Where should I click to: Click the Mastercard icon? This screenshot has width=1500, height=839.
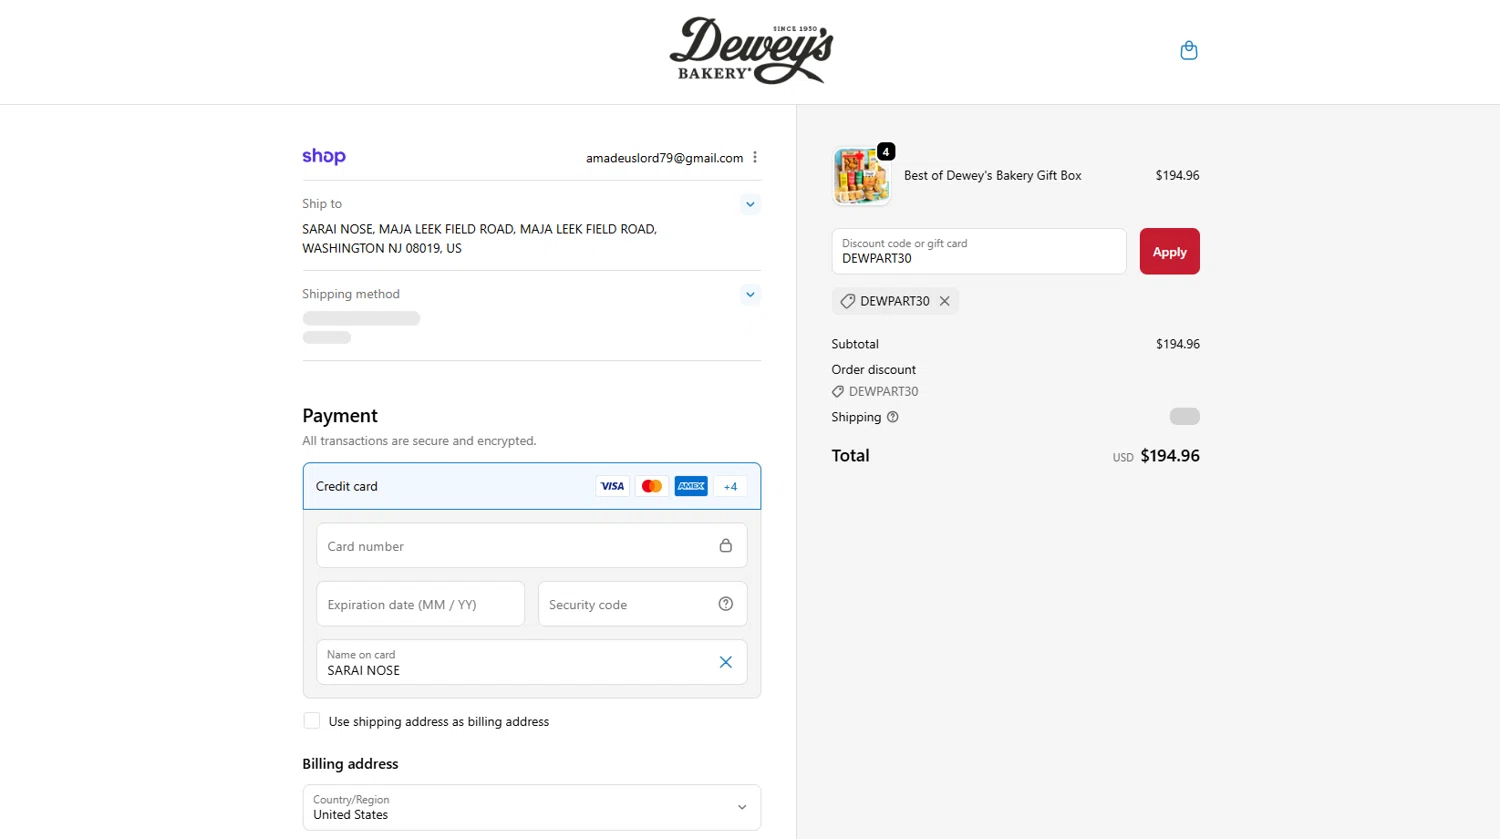click(652, 486)
